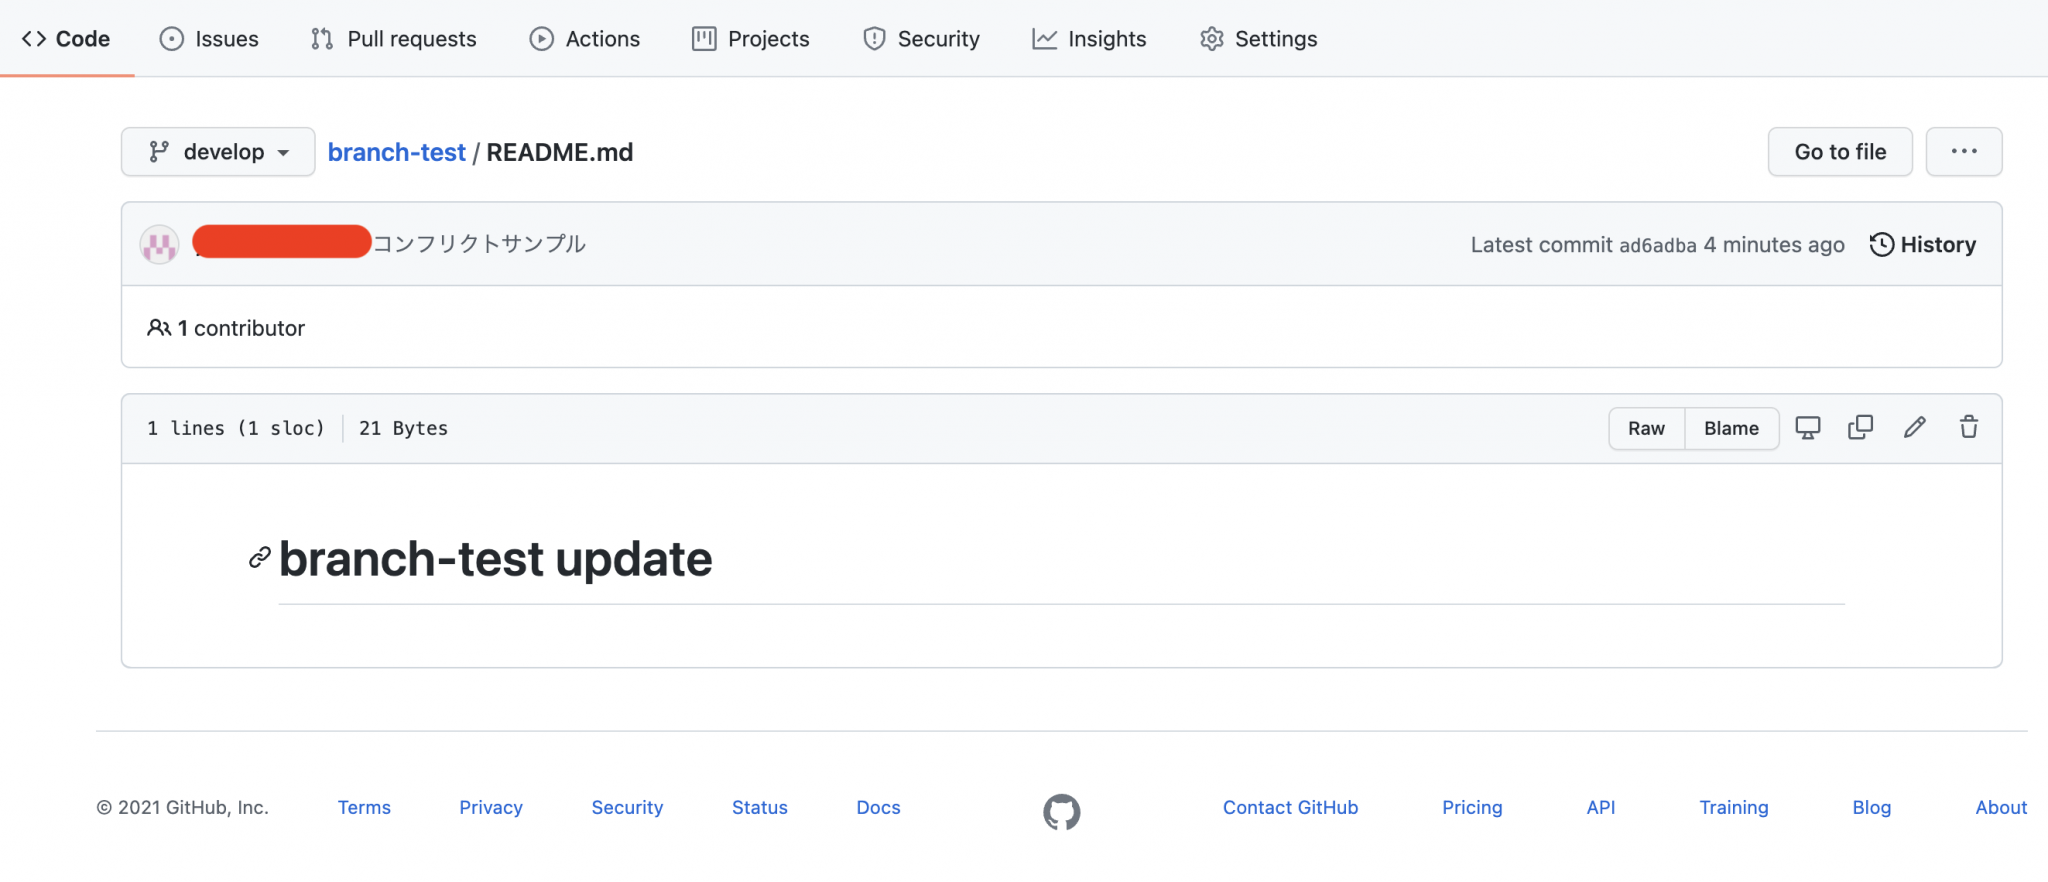Delete this file trash icon

pyautogui.click(x=1968, y=428)
